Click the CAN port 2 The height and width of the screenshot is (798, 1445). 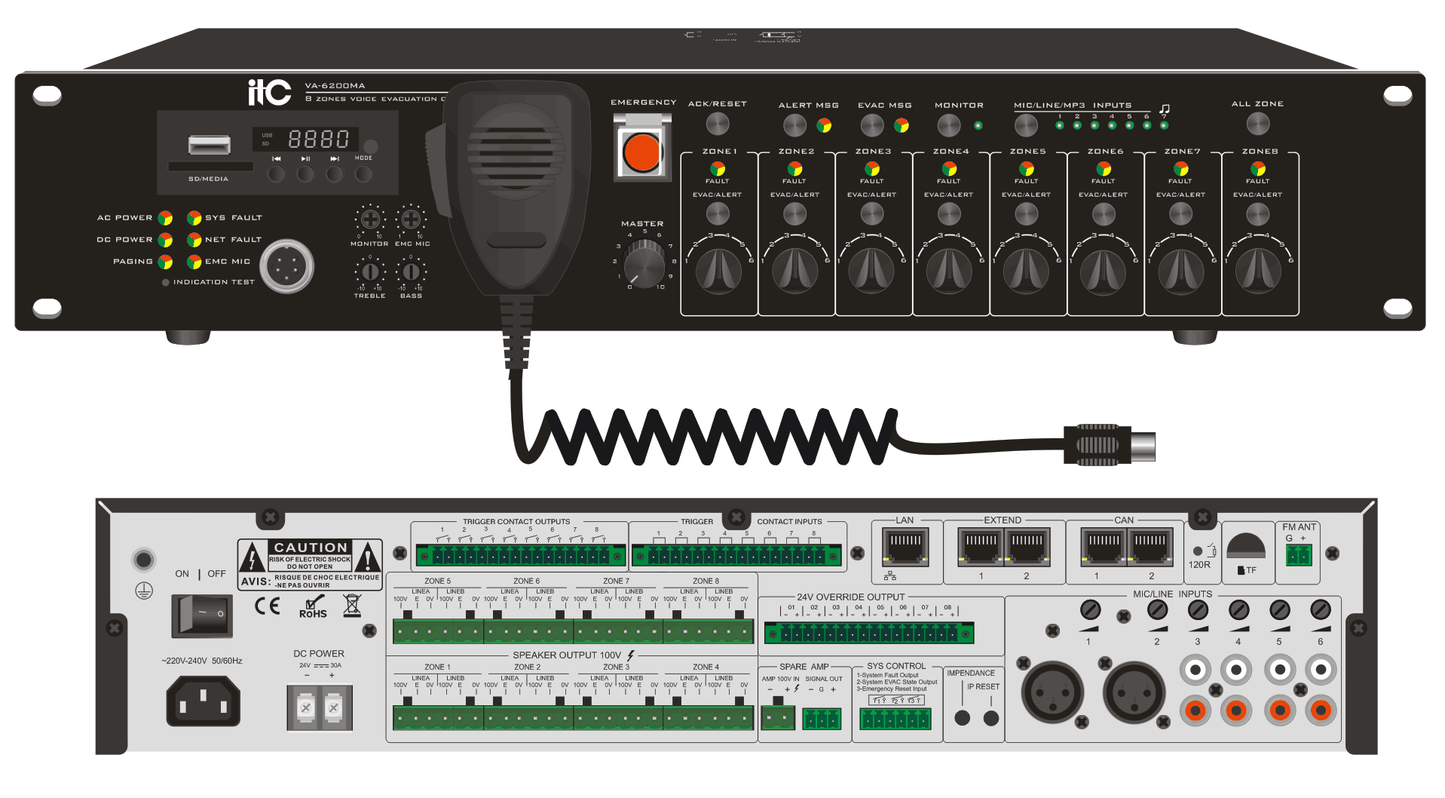coord(1149,547)
